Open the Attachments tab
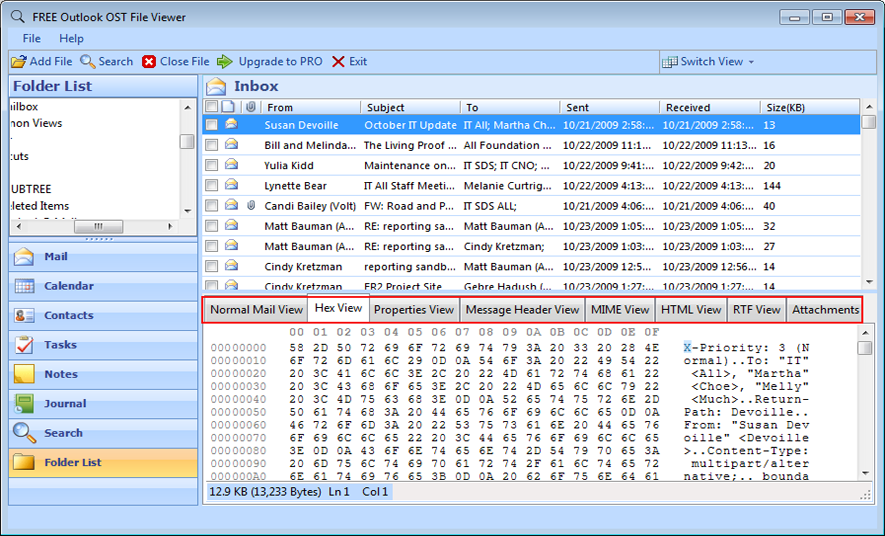Image resolution: width=885 pixels, height=536 pixels. pyautogui.click(x=825, y=310)
